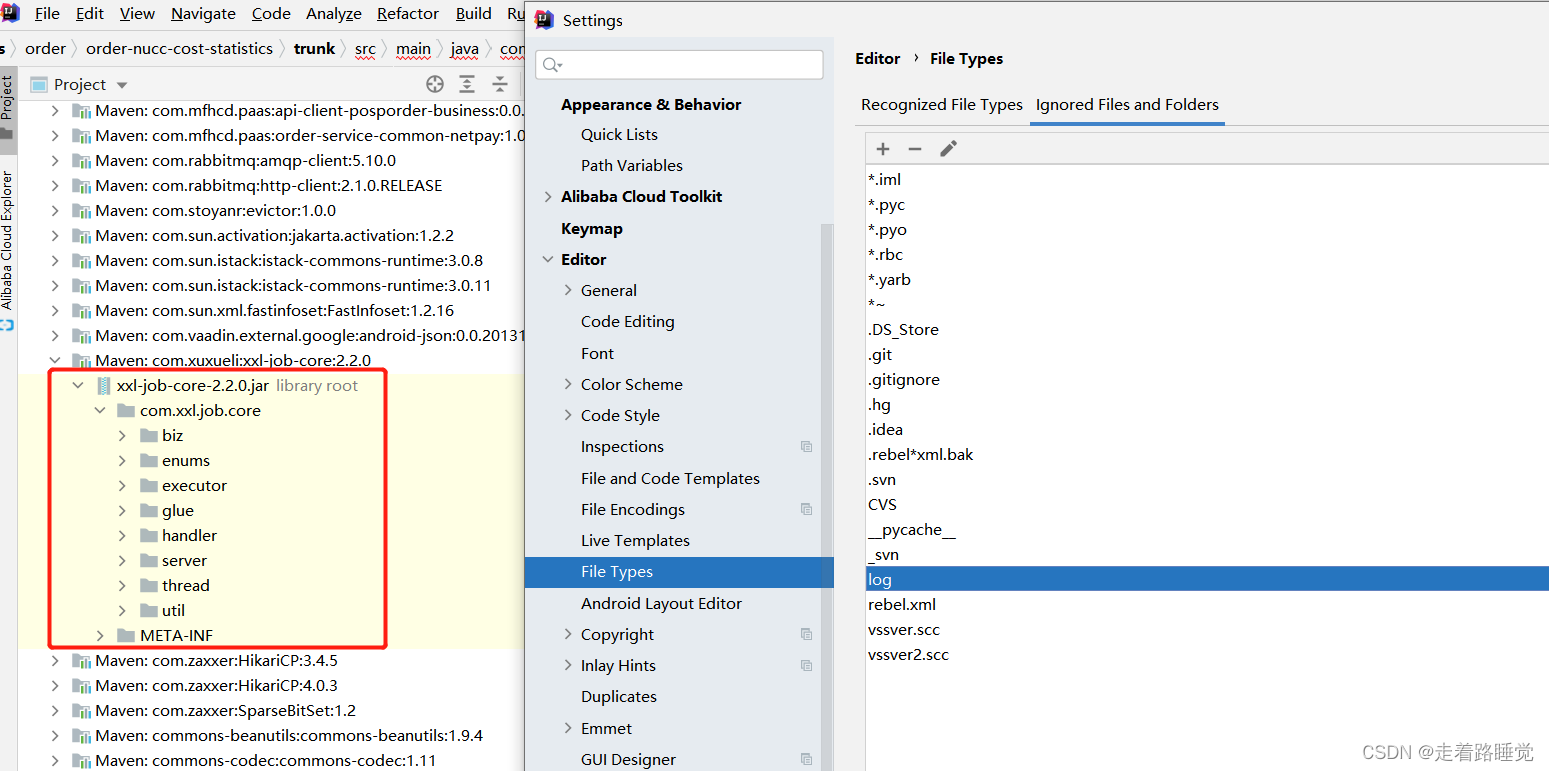Click the project-level icon beside Inspections

pos(806,447)
